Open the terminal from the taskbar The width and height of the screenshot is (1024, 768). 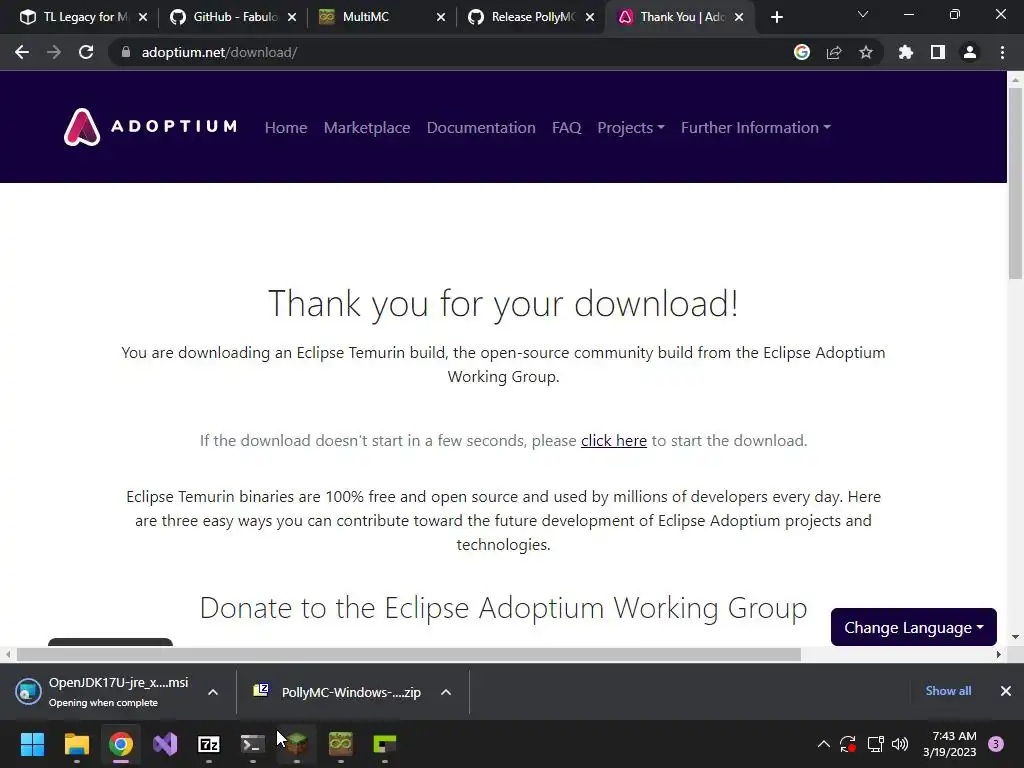coord(253,744)
